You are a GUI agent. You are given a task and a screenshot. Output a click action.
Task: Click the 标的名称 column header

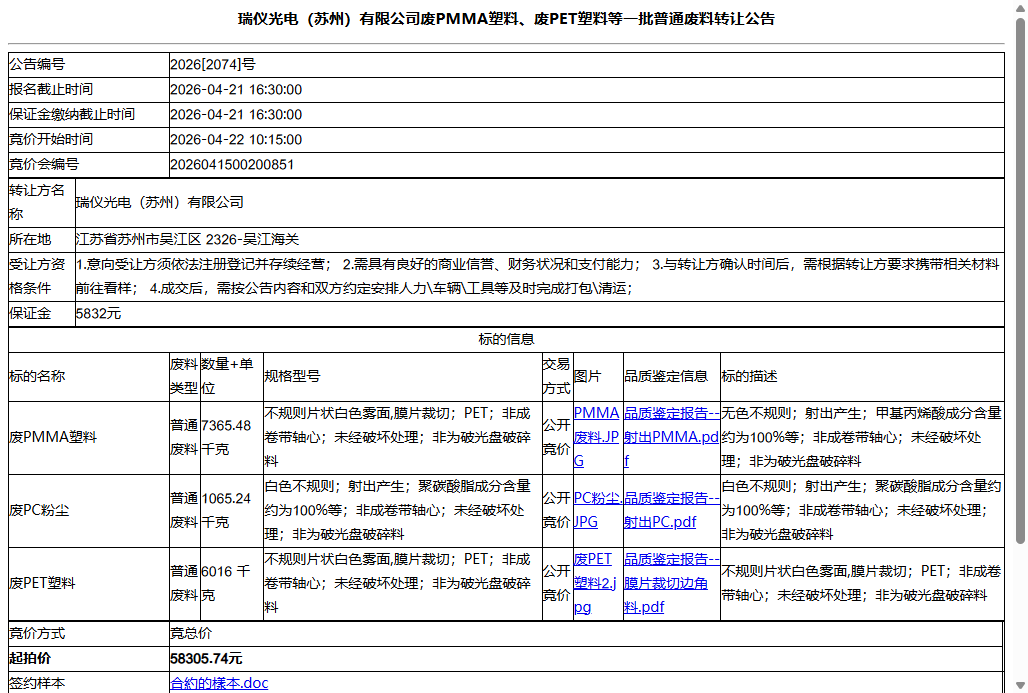[x=37, y=376]
